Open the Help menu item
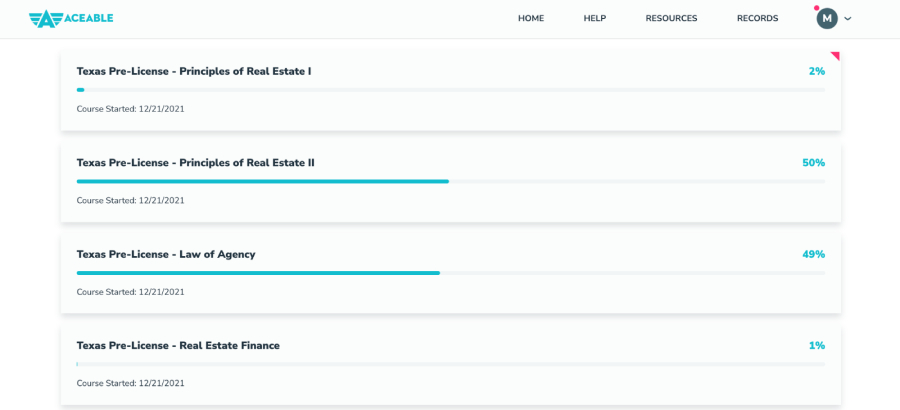Screen dimensions: 900x410 click(595, 18)
